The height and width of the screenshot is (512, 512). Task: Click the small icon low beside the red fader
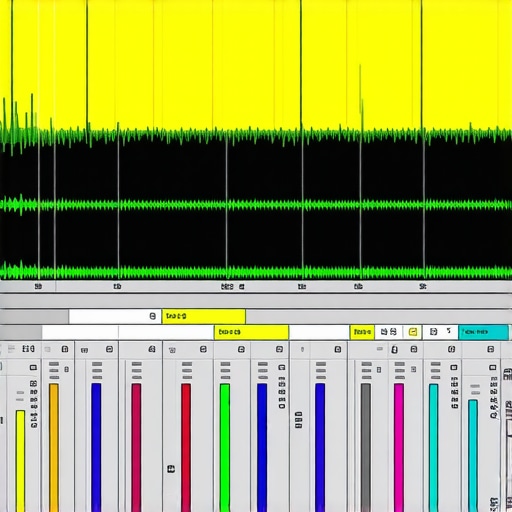coord(171,469)
